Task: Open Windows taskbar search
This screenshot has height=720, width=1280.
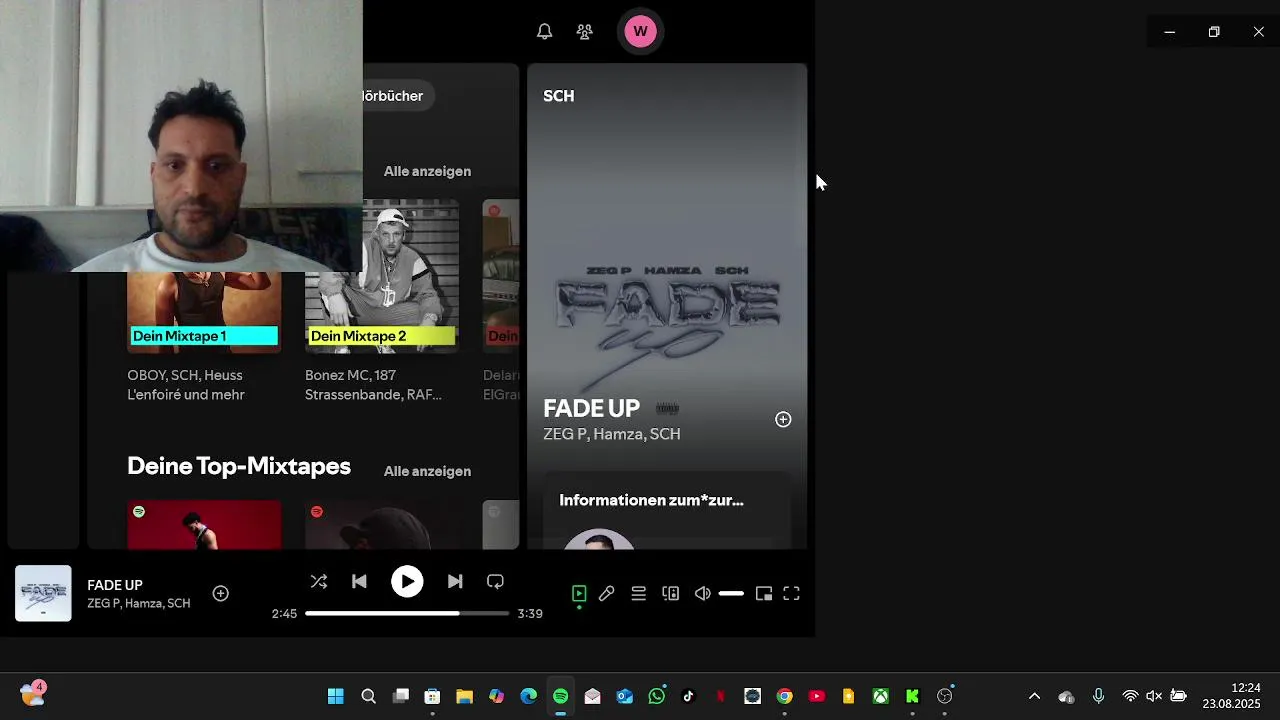Action: click(368, 696)
